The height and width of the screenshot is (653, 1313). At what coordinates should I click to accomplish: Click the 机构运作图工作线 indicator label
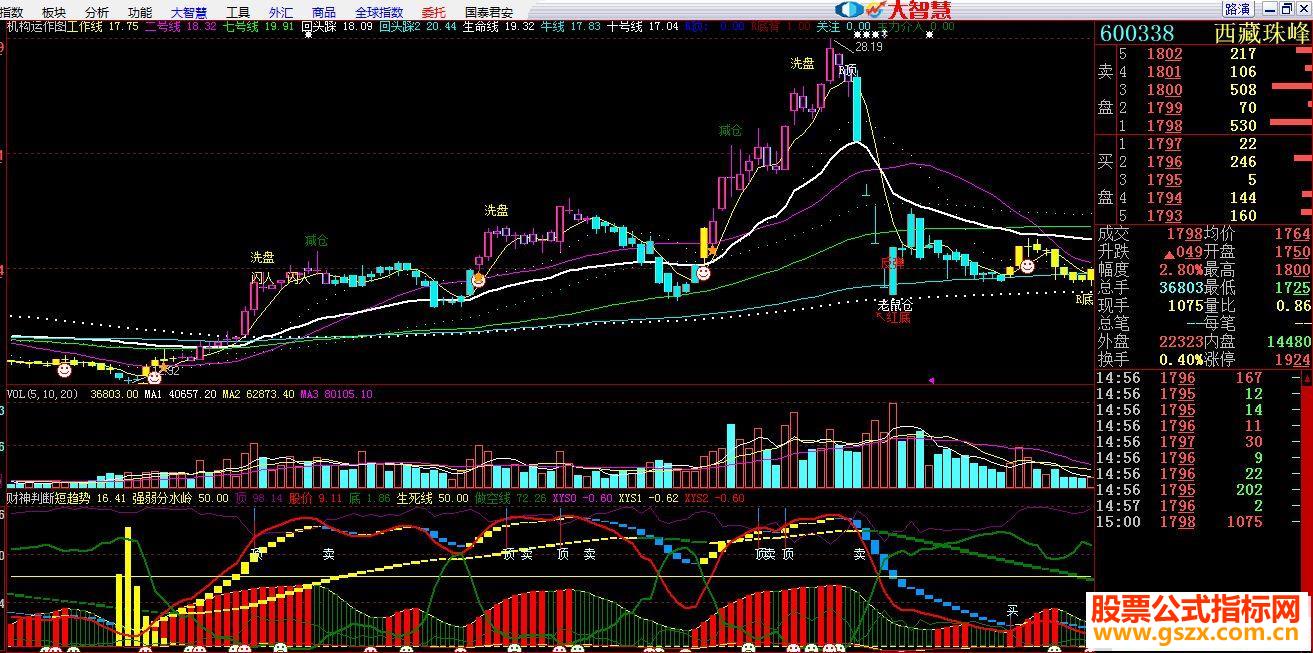pos(54,26)
